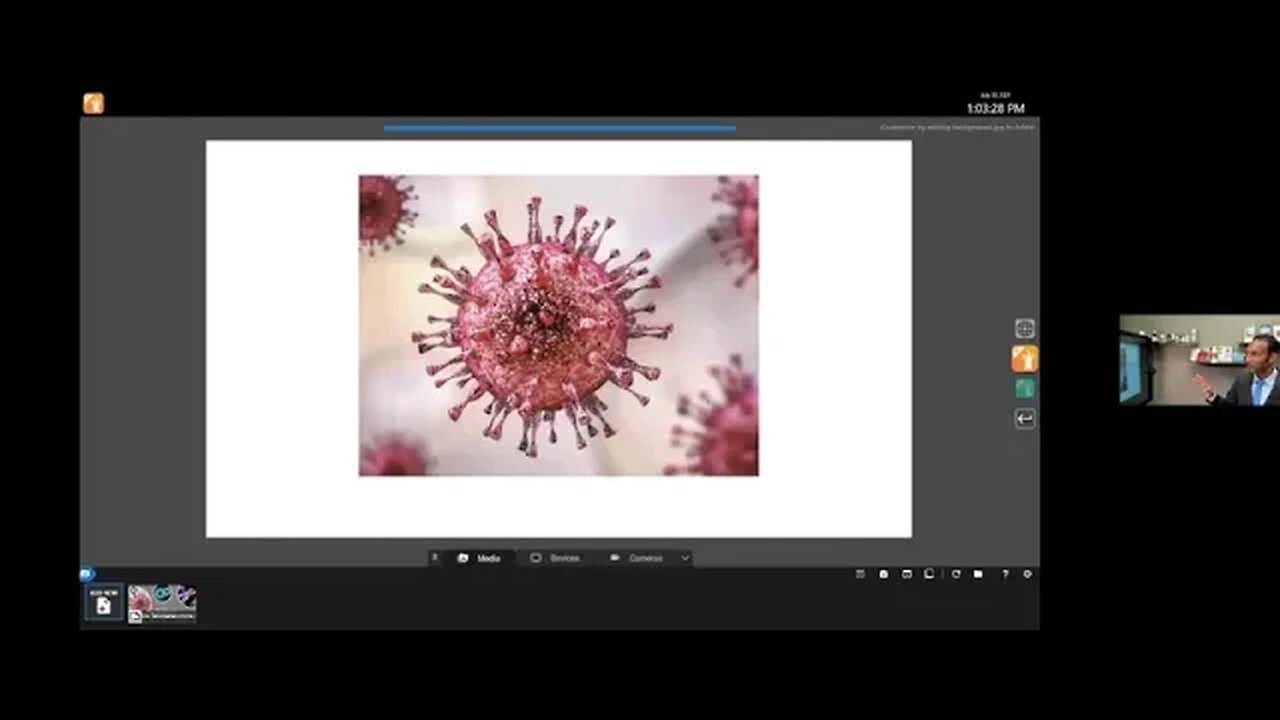Click the orange touch app icon at top left
The height and width of the screenshot is (720, 1280).
(93, 103)
